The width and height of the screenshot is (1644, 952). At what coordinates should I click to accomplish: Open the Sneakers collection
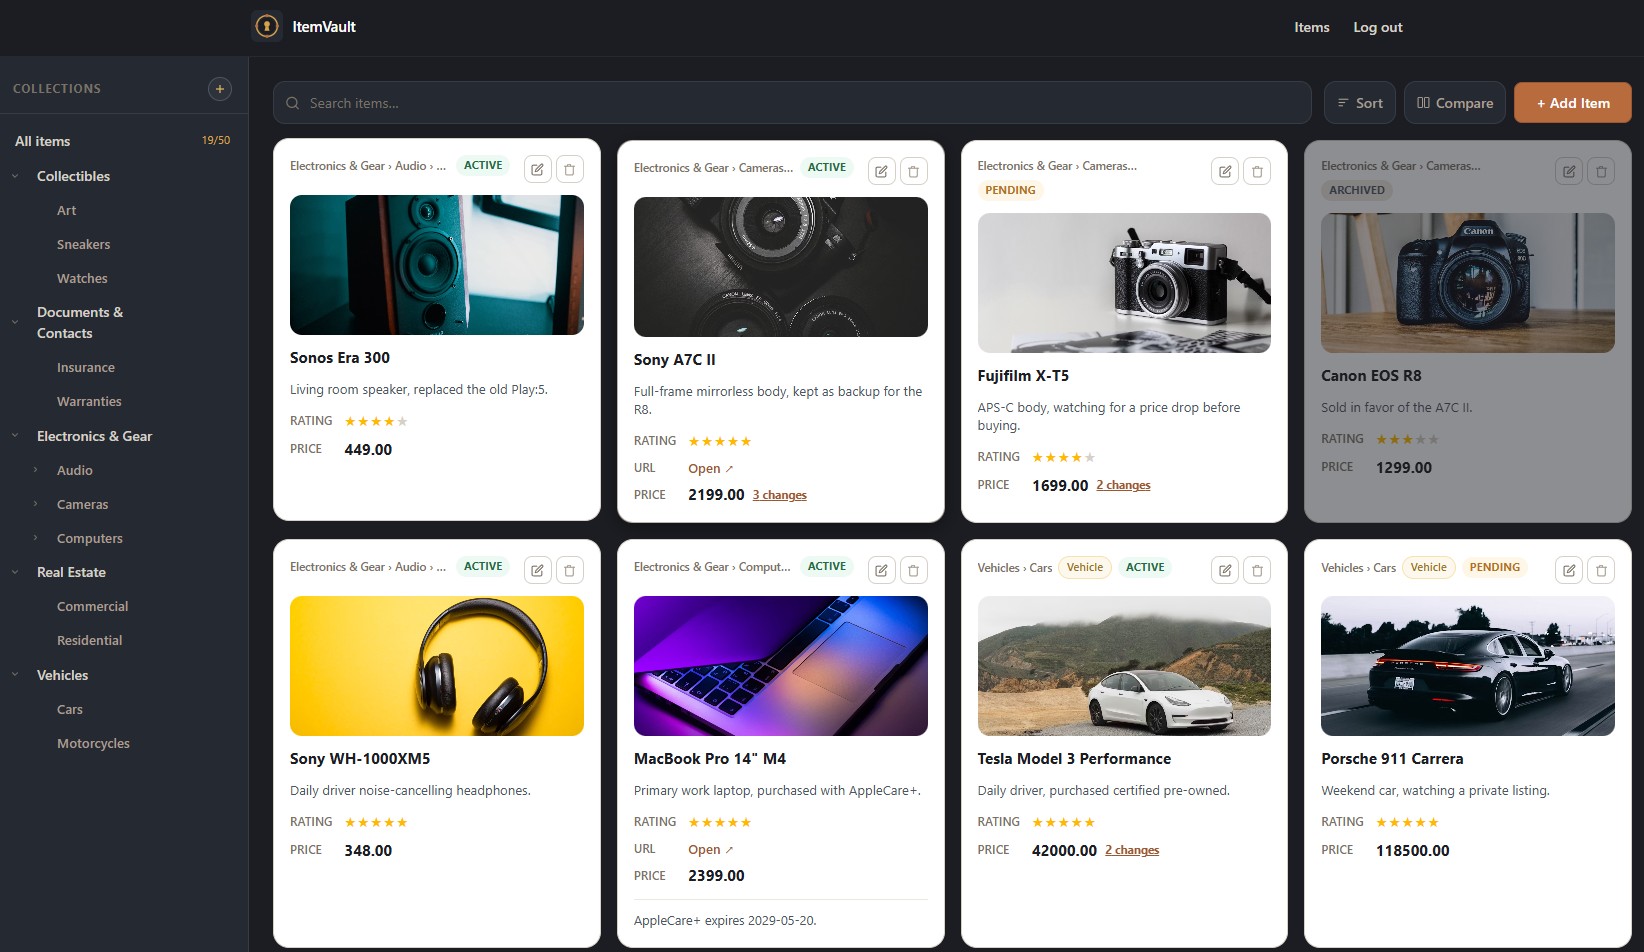tap(83, 244)
